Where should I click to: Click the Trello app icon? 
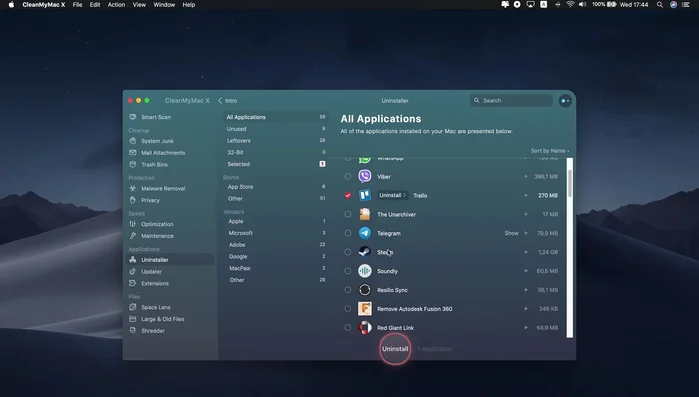[365, 195]
